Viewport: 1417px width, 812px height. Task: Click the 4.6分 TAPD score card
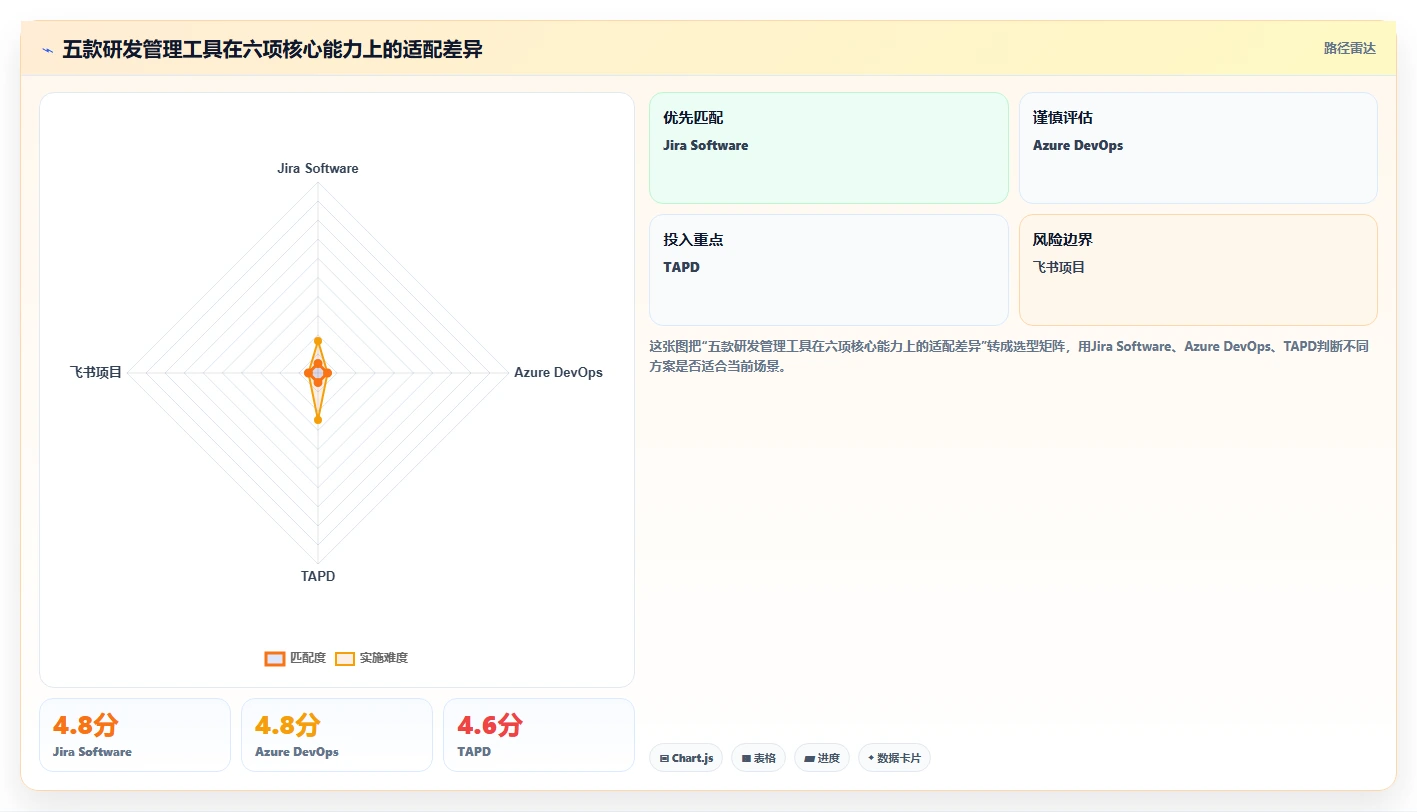tap(539, 735)
